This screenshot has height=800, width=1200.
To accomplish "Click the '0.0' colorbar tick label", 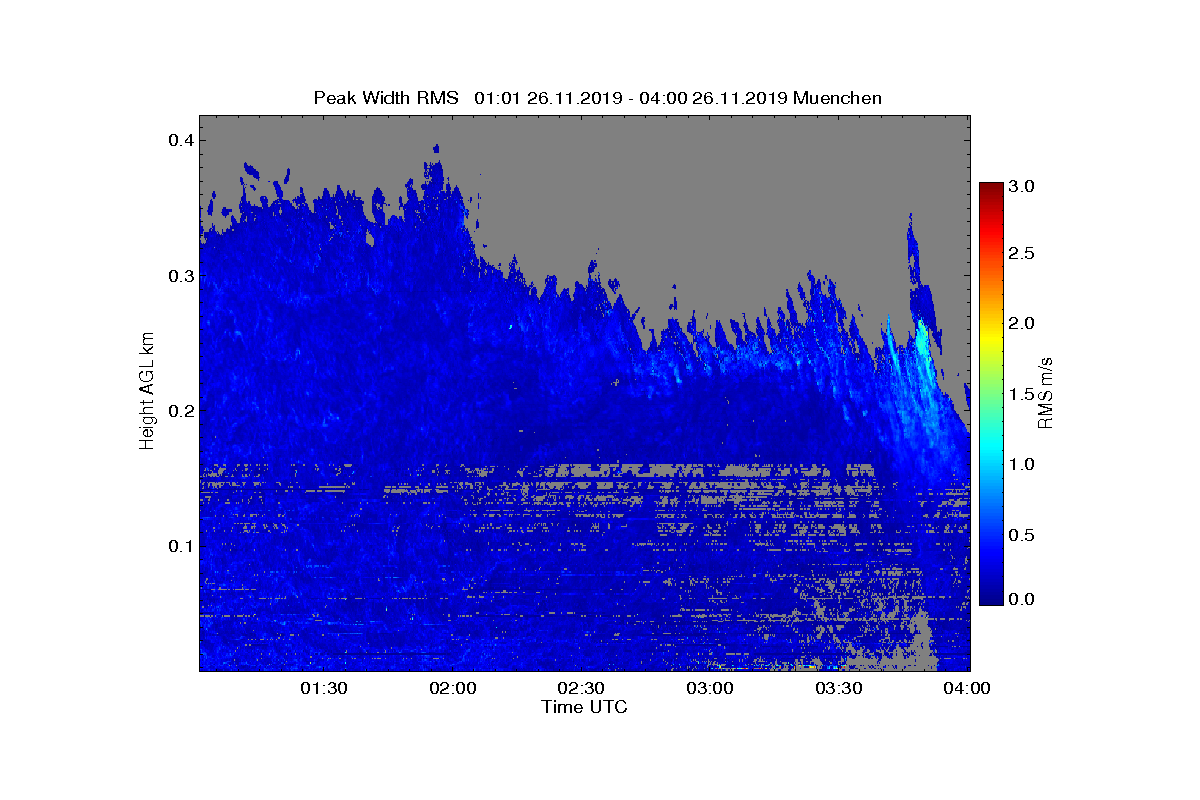I will (x=1021, y=599).
